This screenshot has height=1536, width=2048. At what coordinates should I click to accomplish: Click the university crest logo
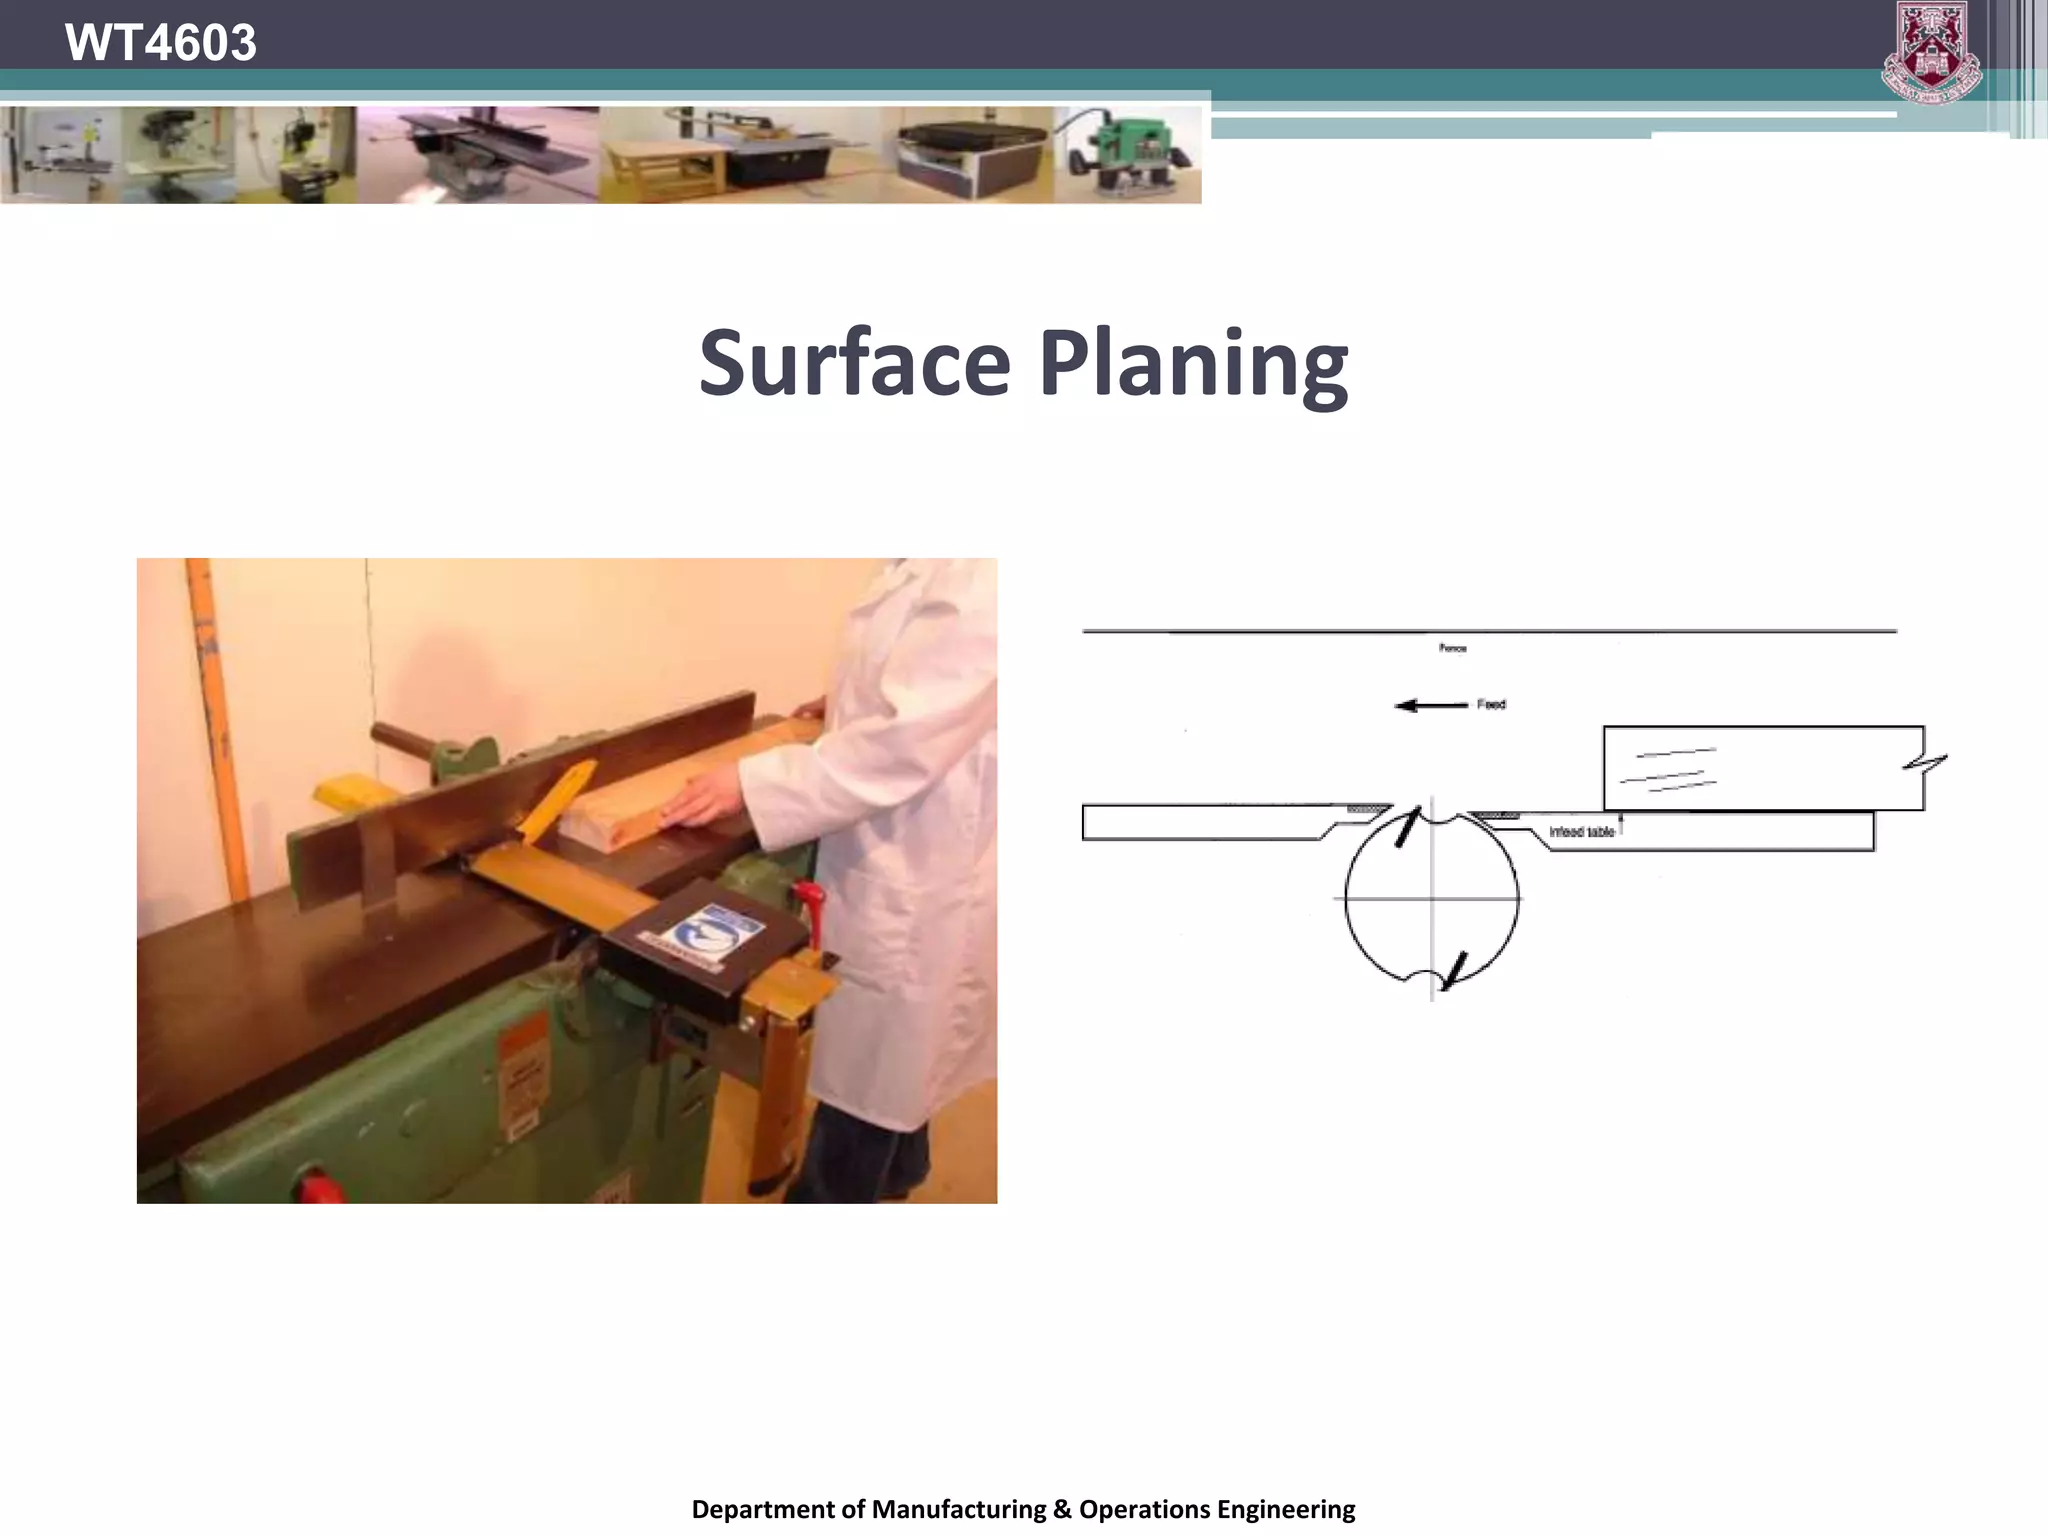(1931, 52)
